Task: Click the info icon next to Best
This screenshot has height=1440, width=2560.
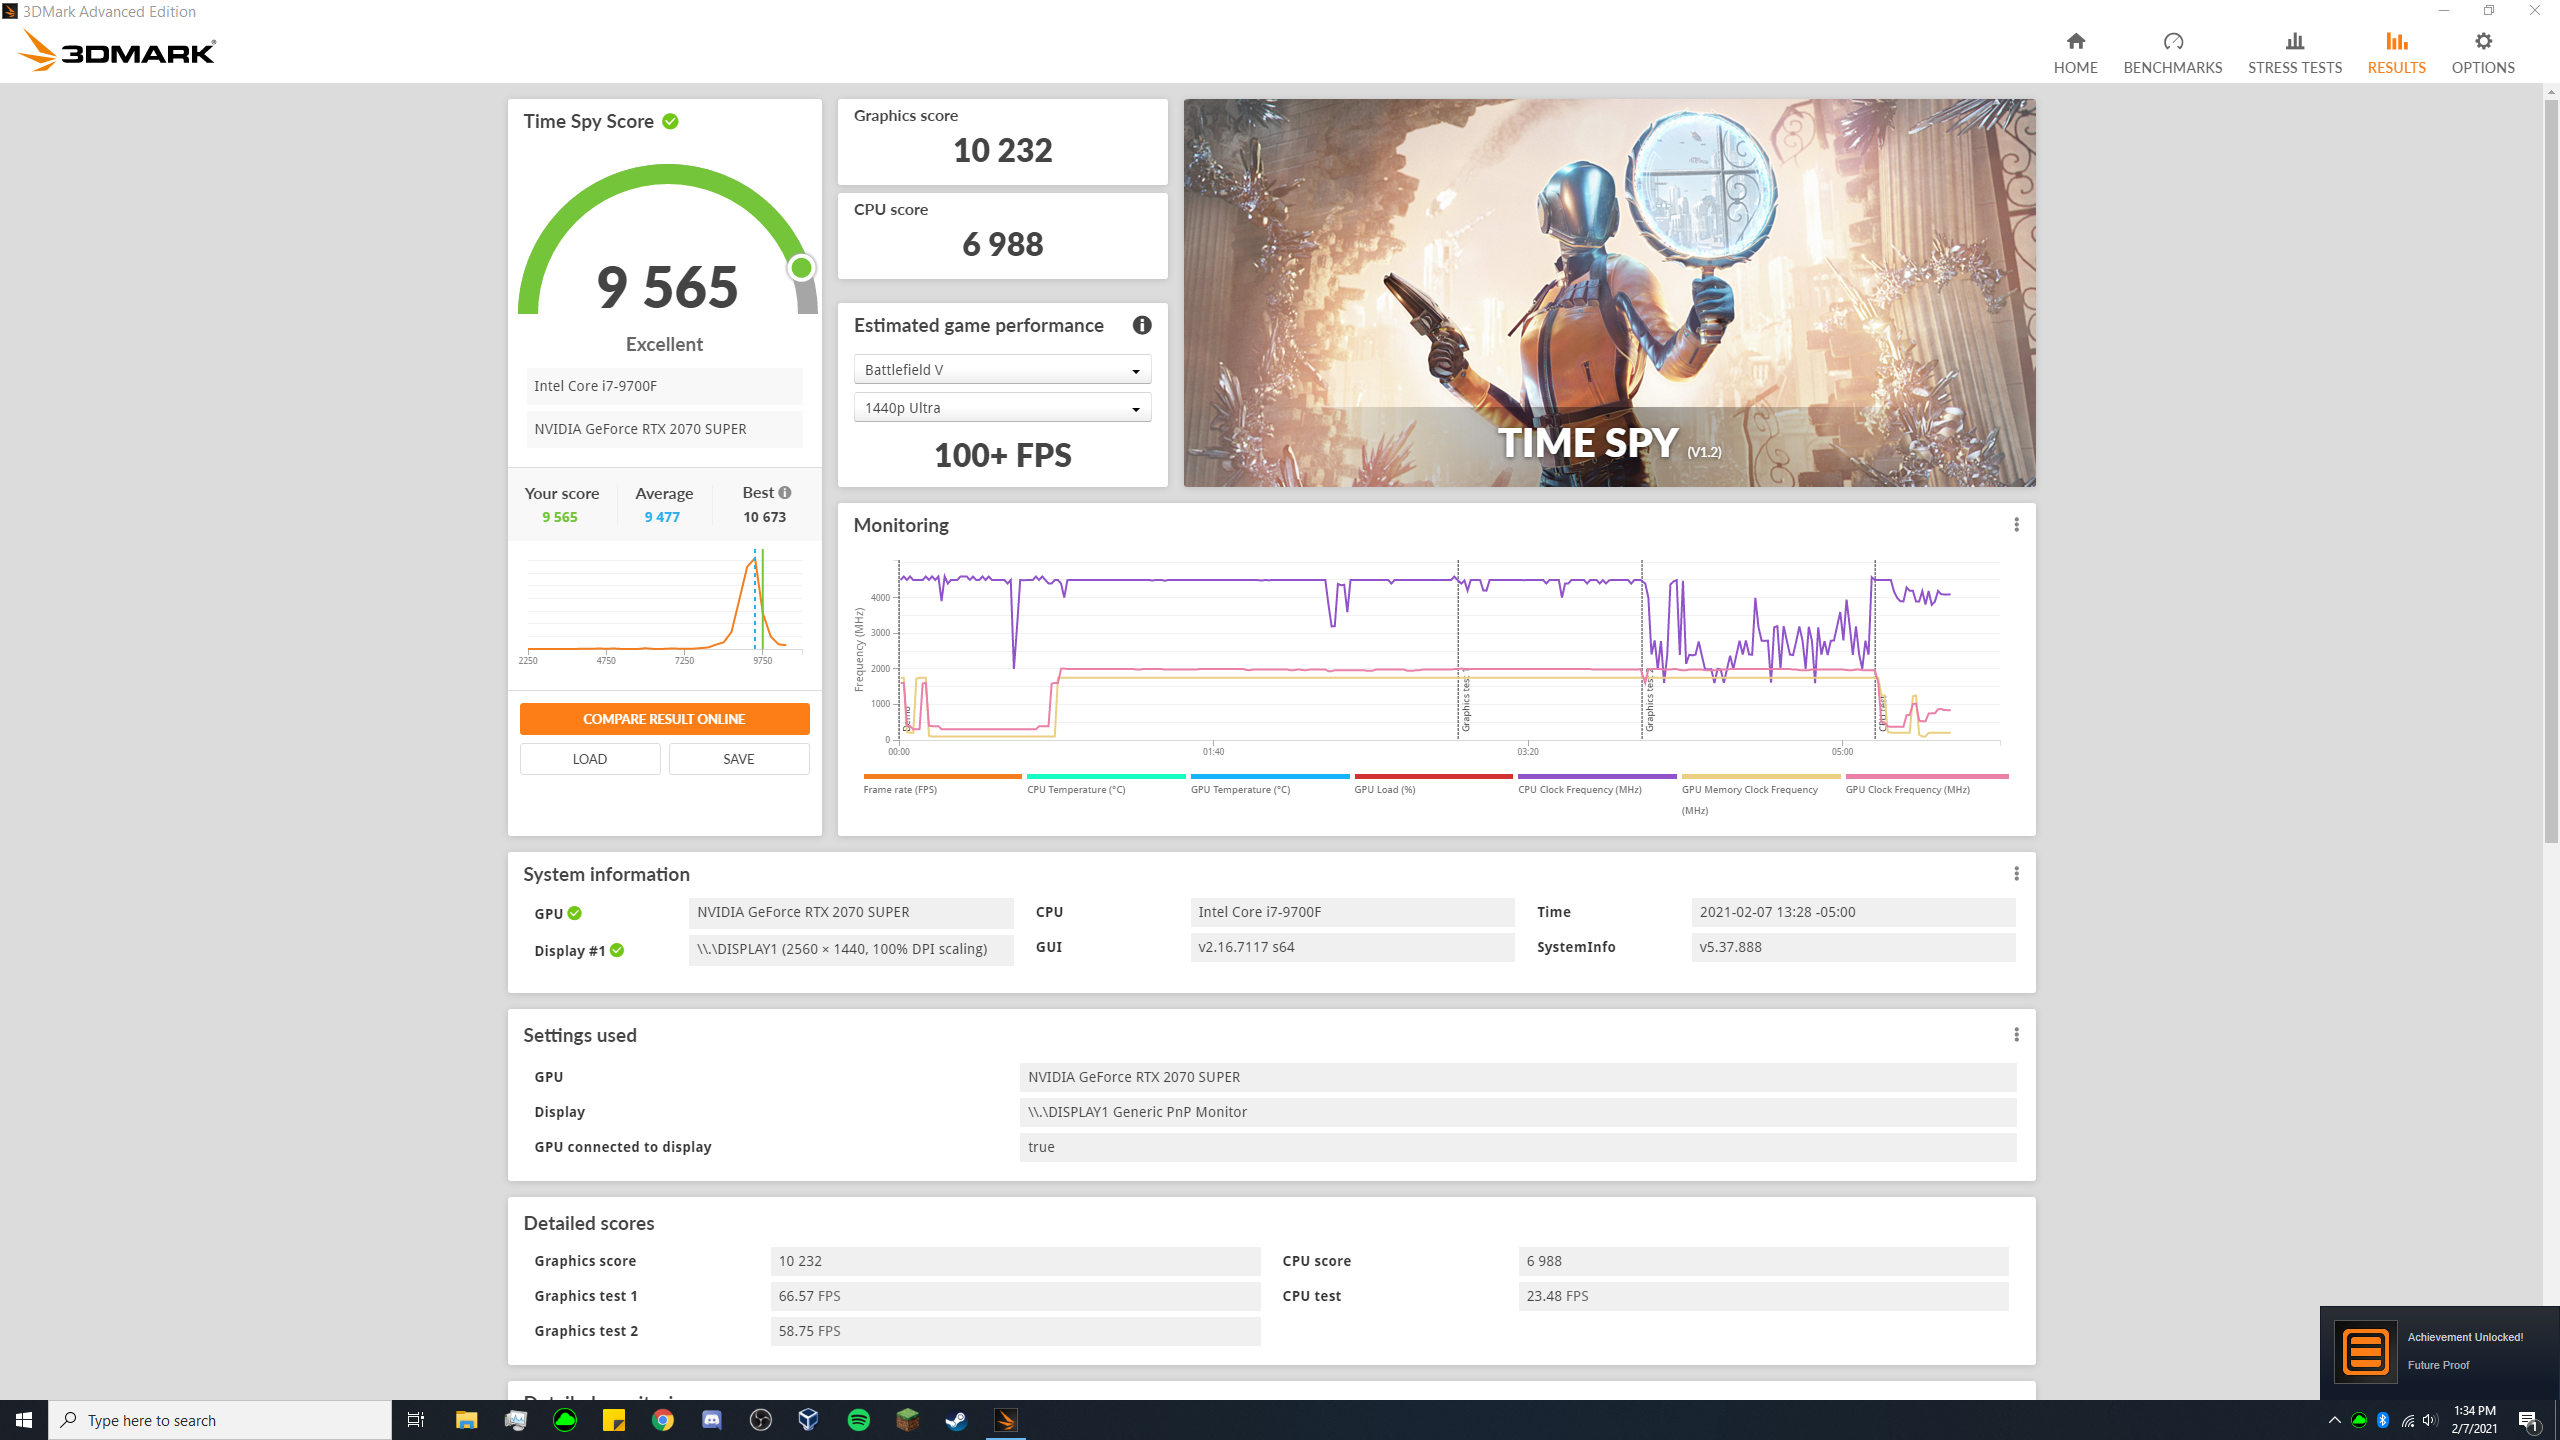Action: coord(785,492)
